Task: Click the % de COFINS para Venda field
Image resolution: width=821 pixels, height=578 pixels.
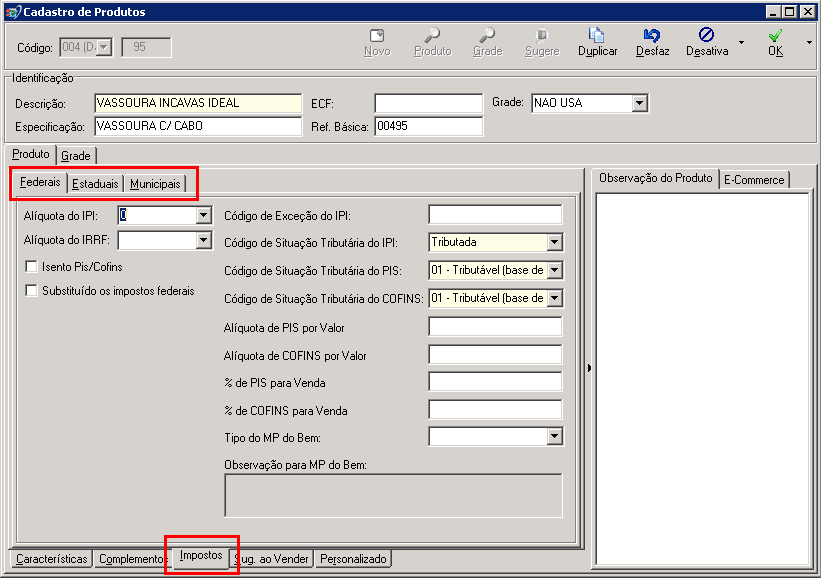Action: pos(495,409)
